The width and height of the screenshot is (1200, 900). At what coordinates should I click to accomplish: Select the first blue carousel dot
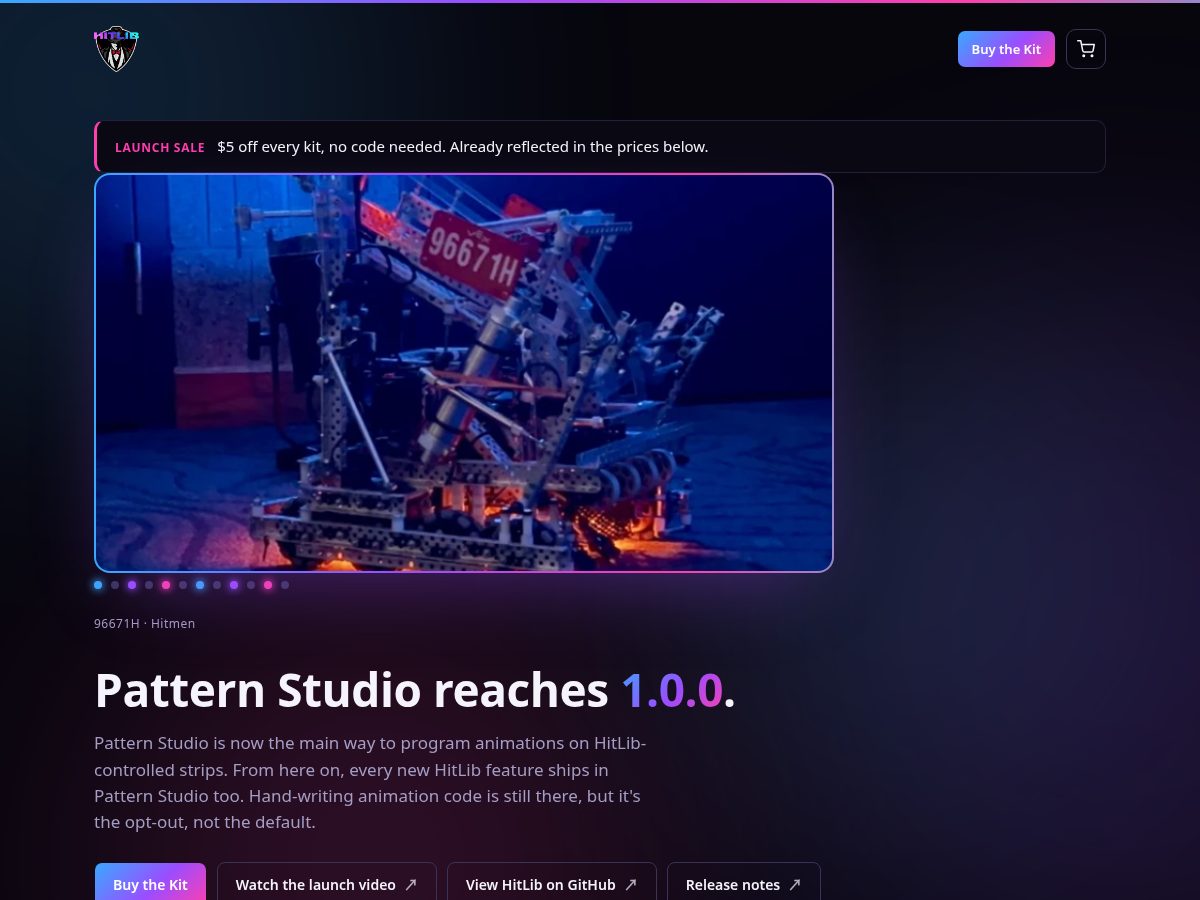[x=98, y=585]
